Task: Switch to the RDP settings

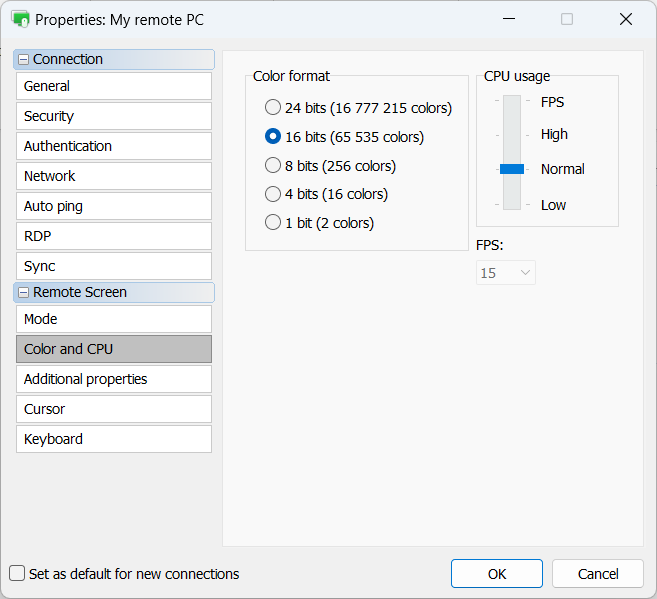Action: (113, 236)
